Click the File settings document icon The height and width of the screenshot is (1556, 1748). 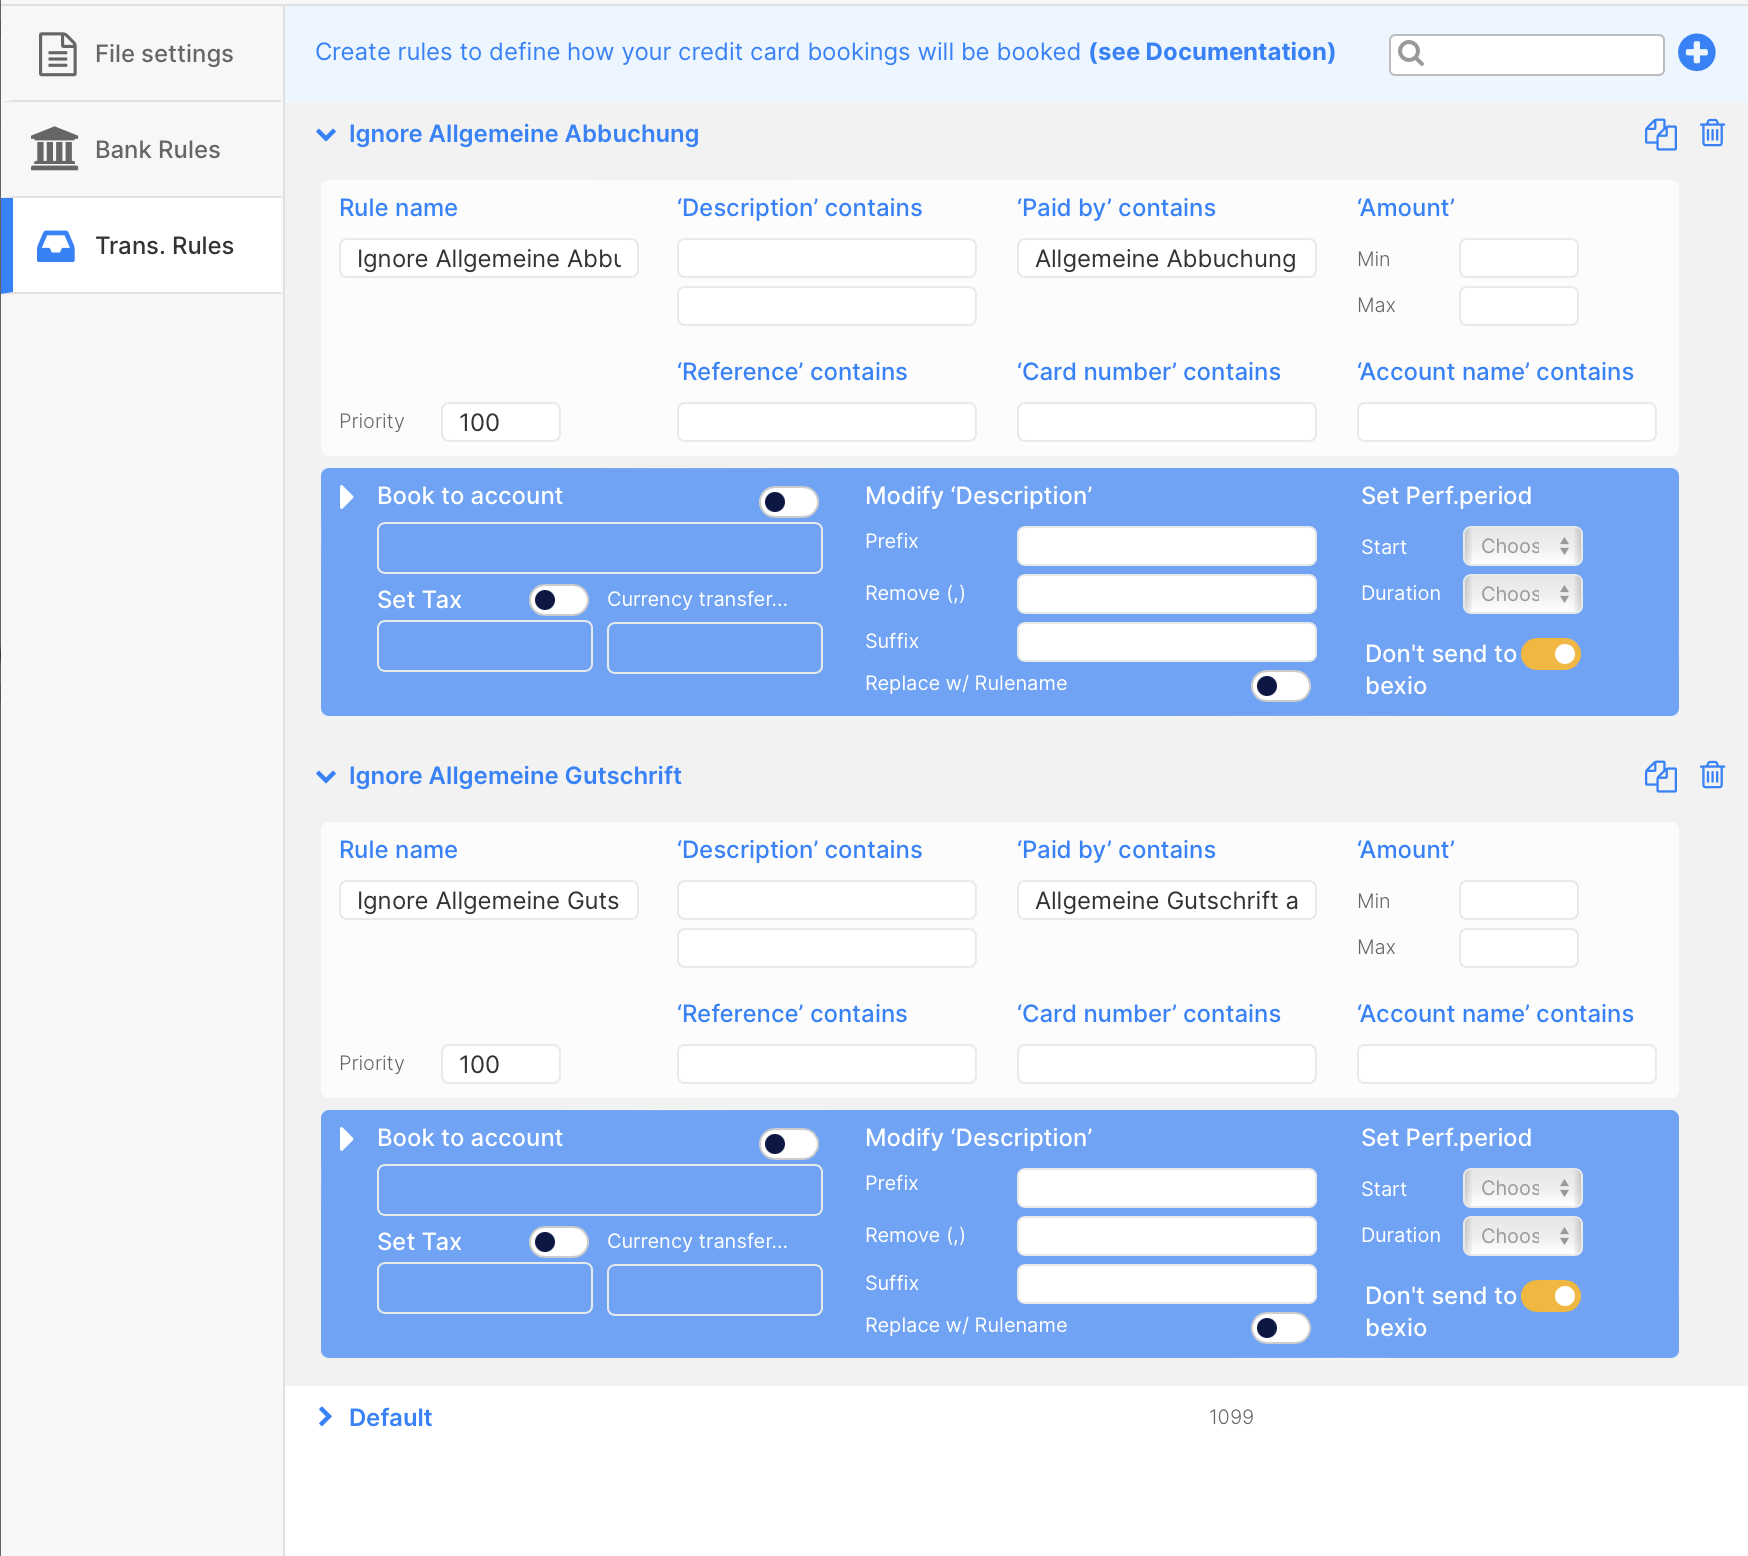[57, 54]
